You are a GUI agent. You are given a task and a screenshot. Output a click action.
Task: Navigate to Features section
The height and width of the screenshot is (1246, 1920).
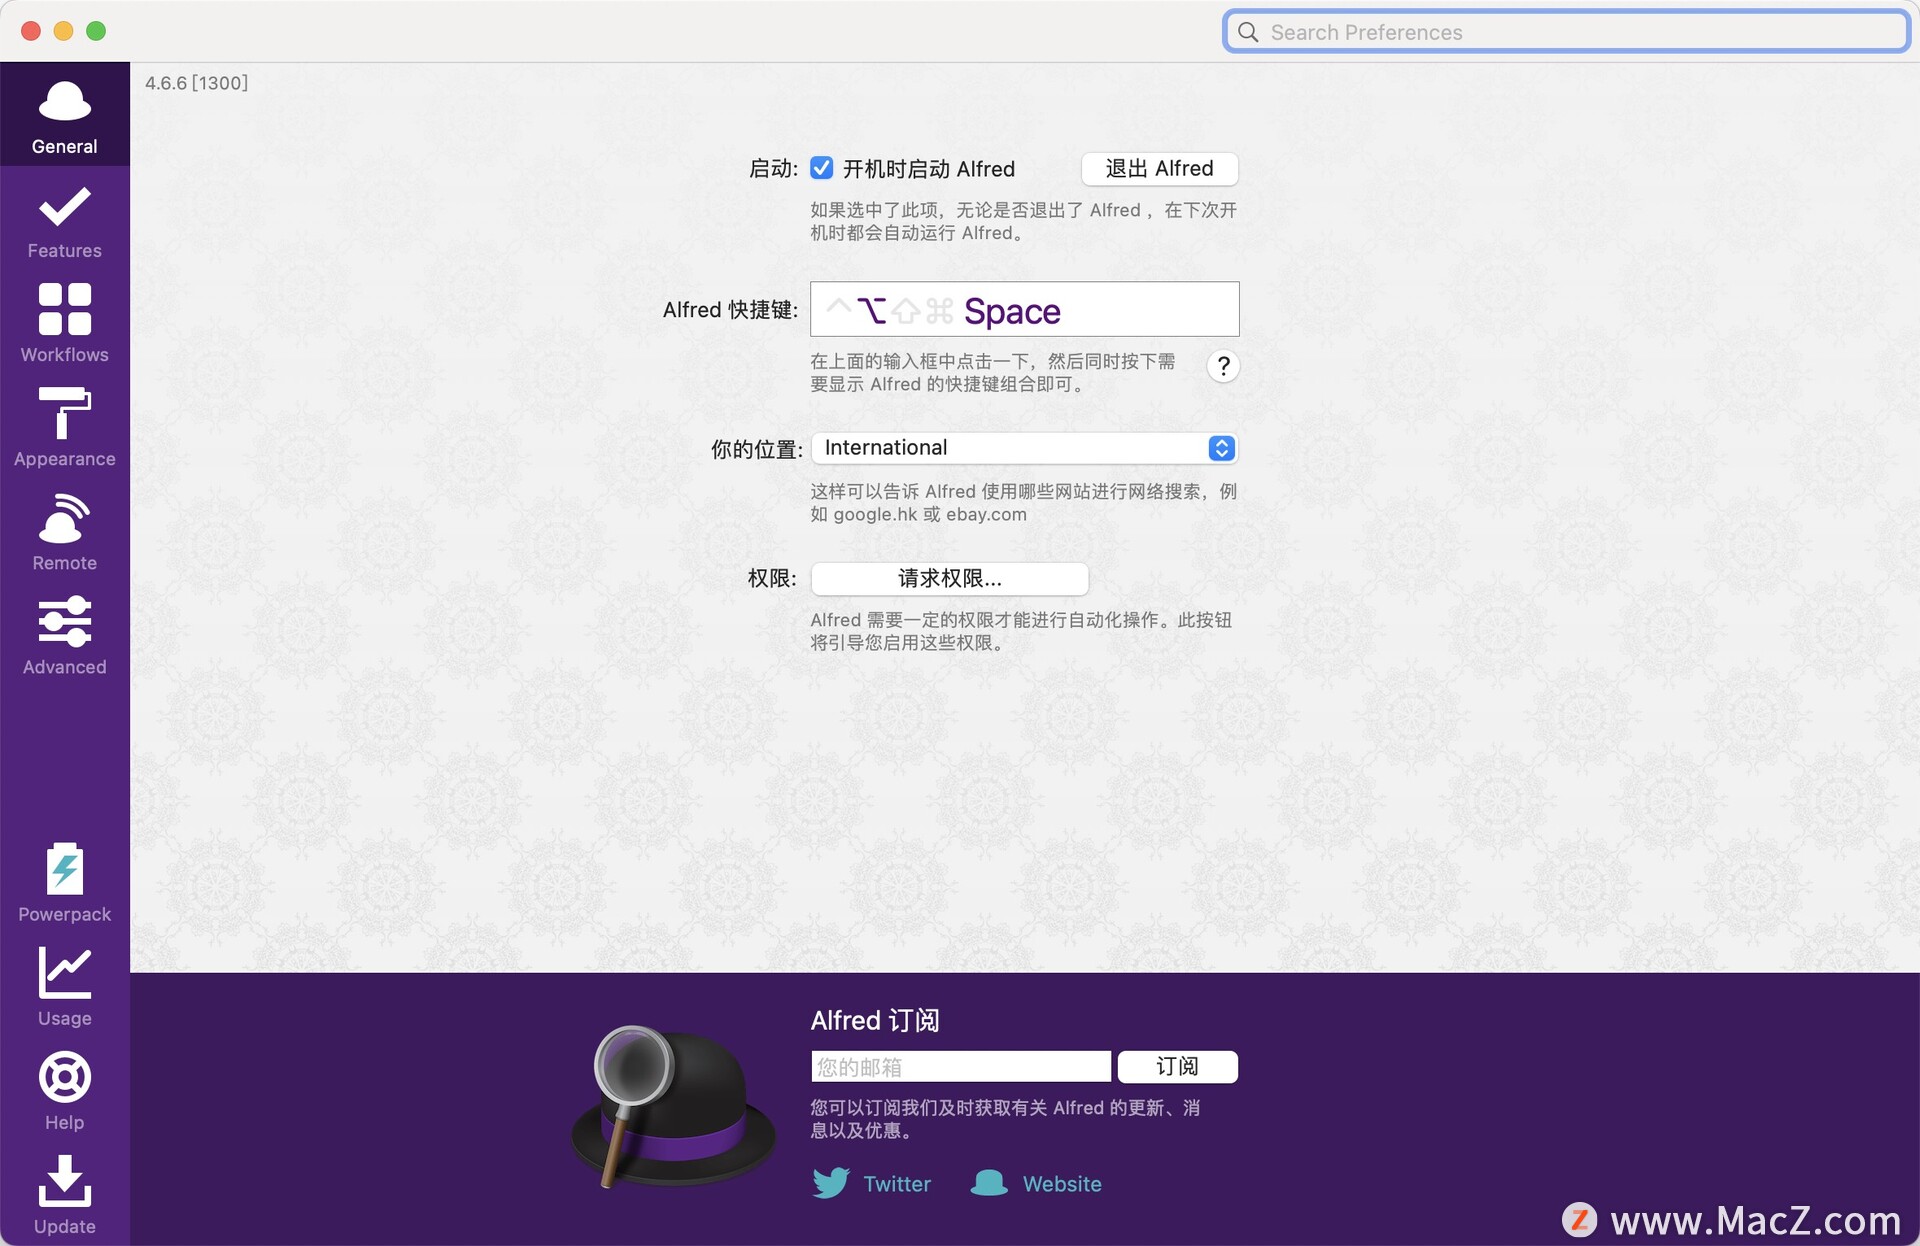click(x=63, y=220)
